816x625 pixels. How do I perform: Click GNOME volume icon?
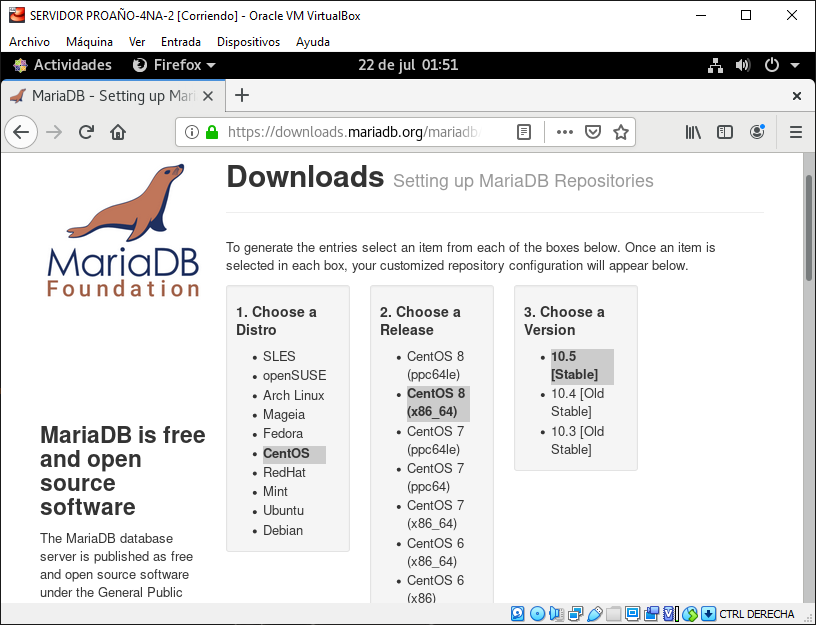pos(743,65)
